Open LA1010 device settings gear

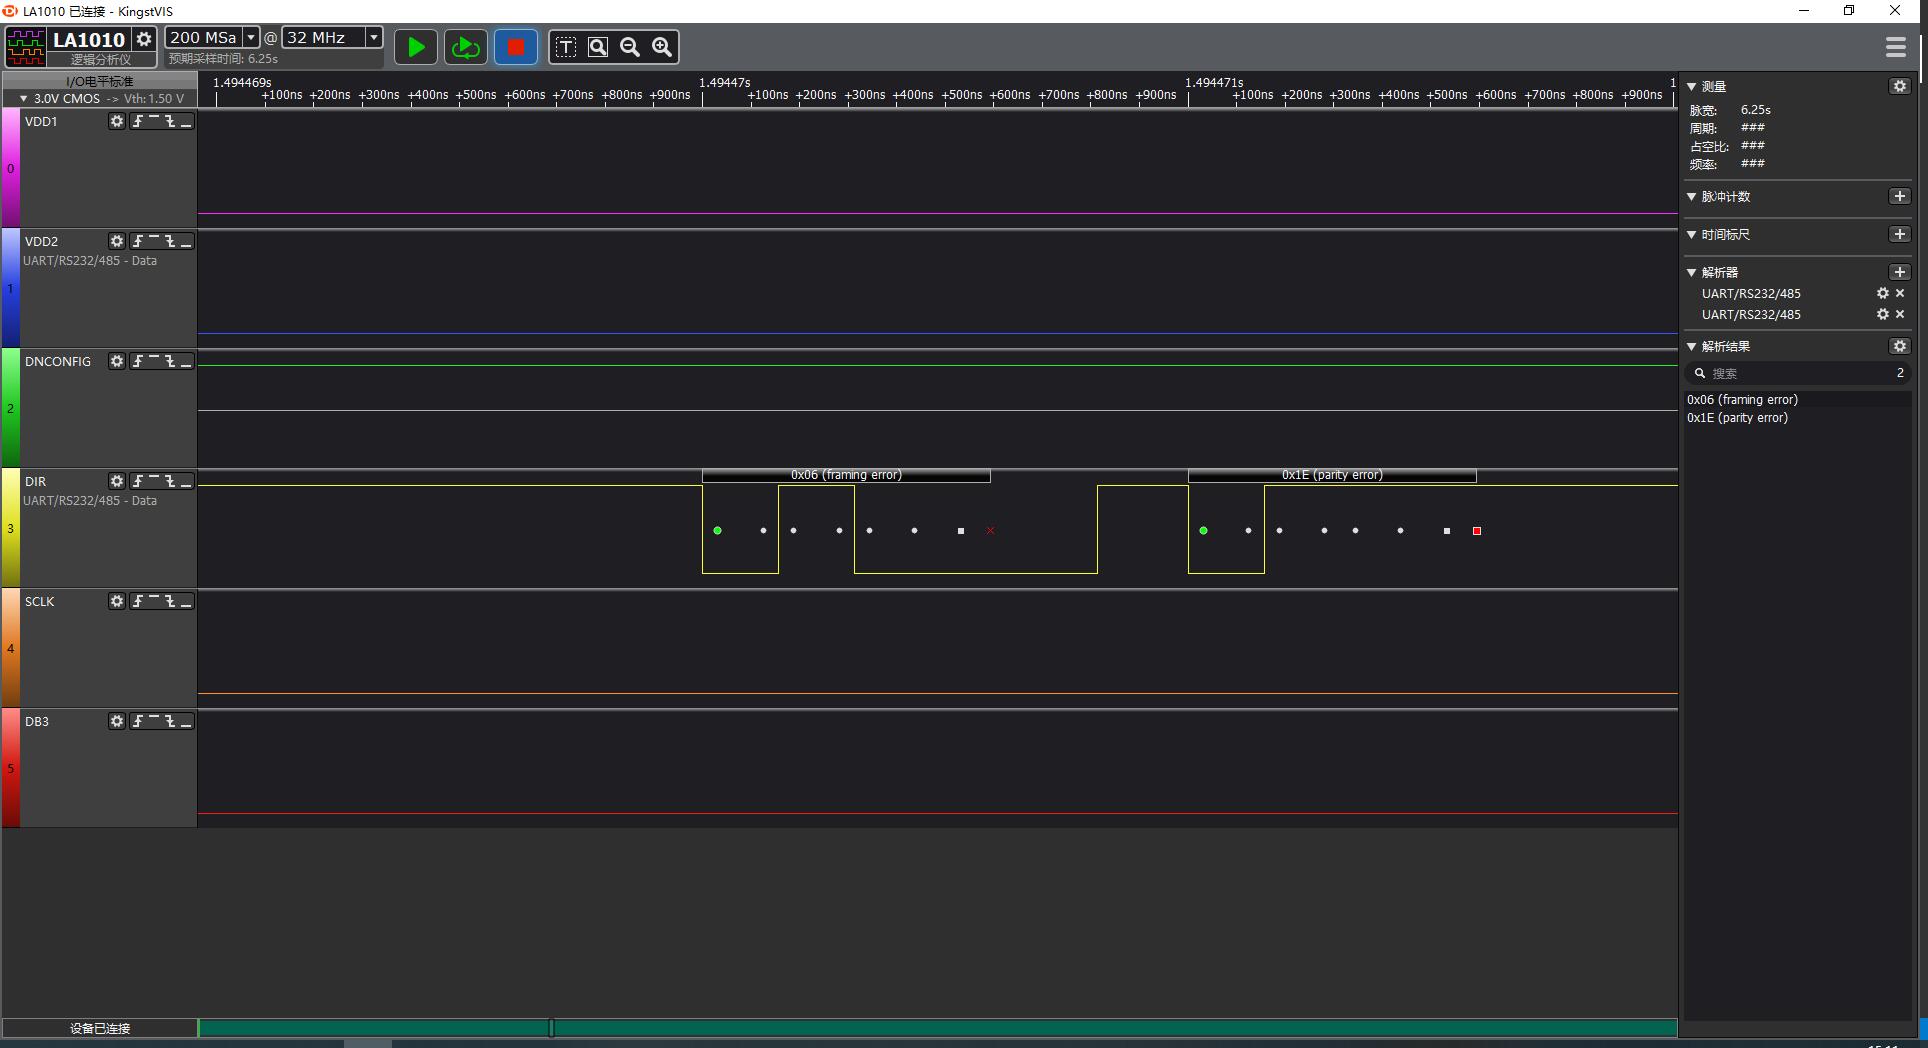(144, 39)
